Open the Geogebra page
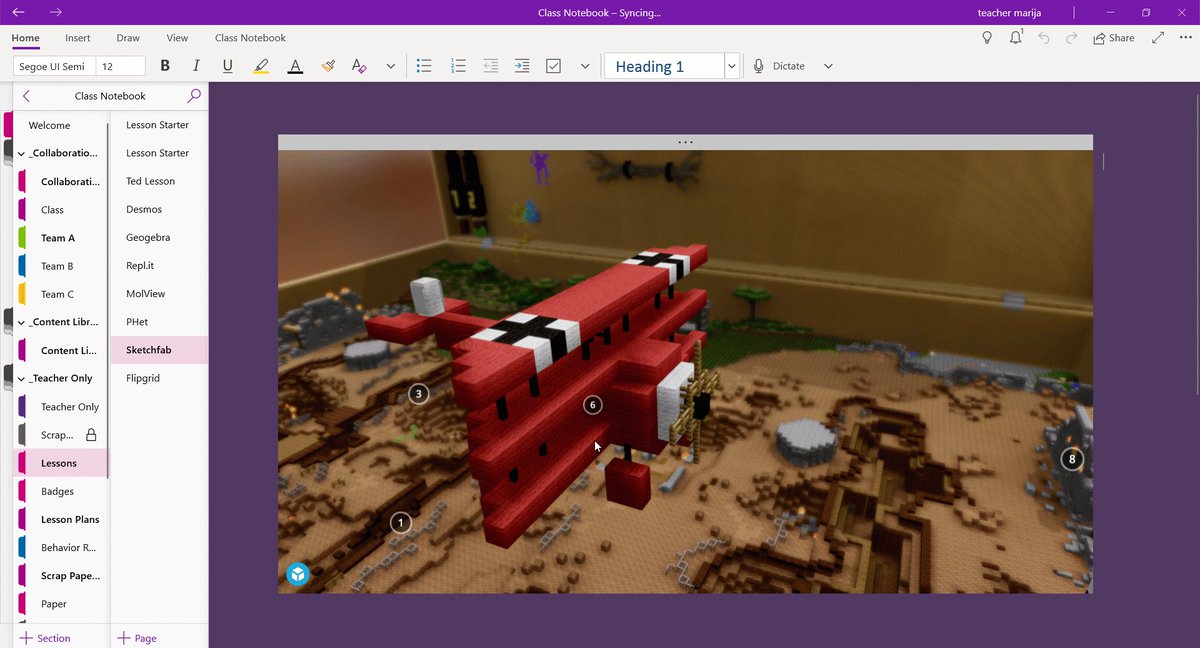 pyautogui.click(x=148, y=238)
